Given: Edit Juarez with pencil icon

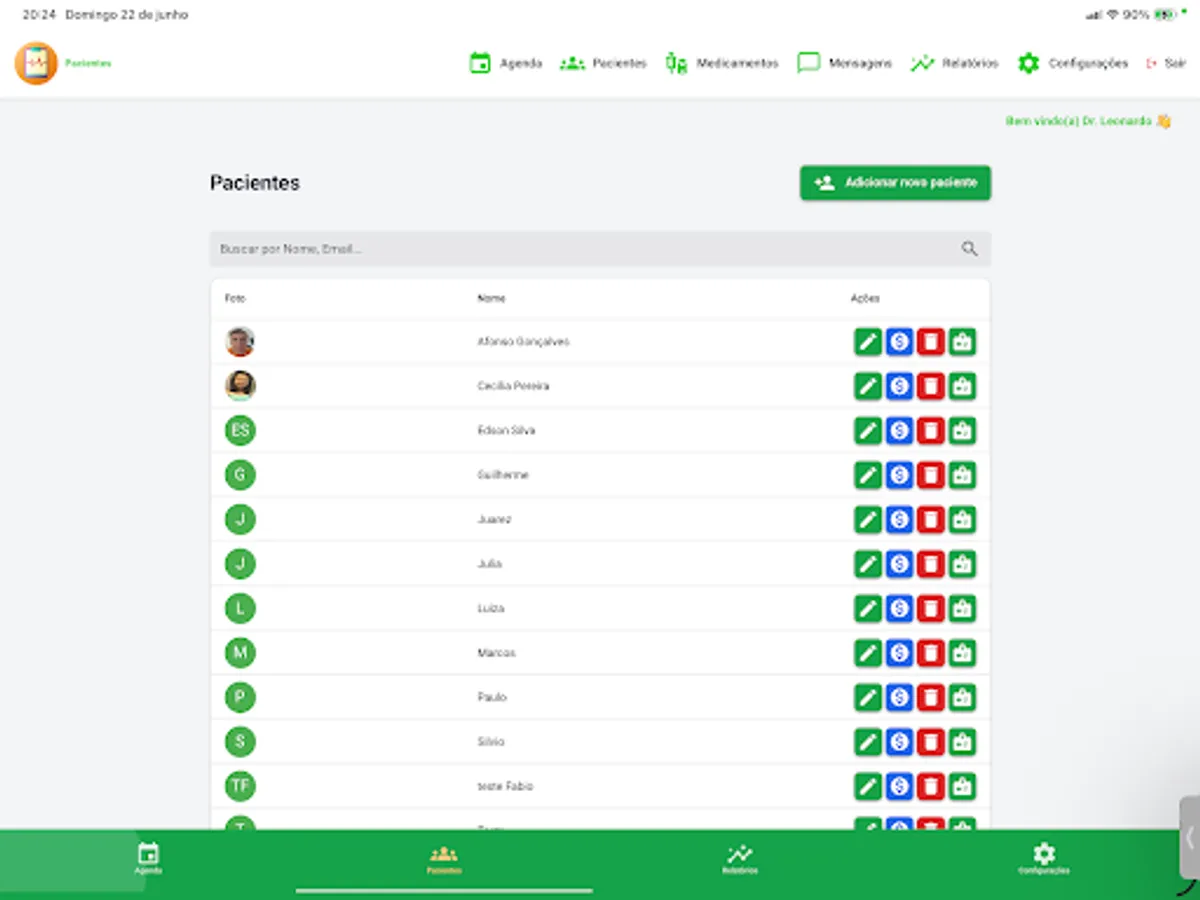Looking at the screenshot, I should (868, 520).
